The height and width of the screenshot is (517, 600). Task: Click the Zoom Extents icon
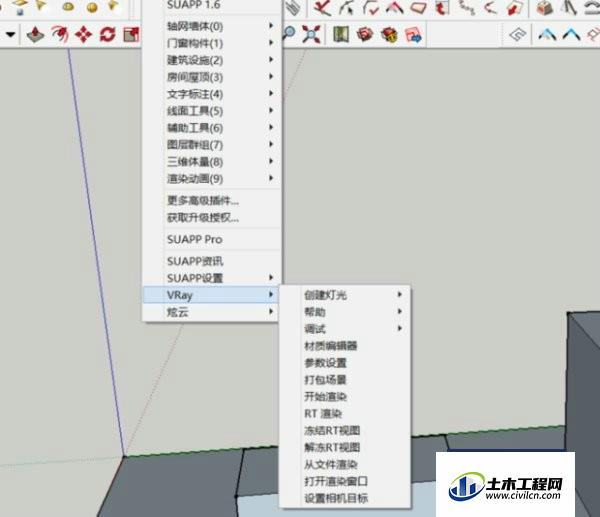311,34
